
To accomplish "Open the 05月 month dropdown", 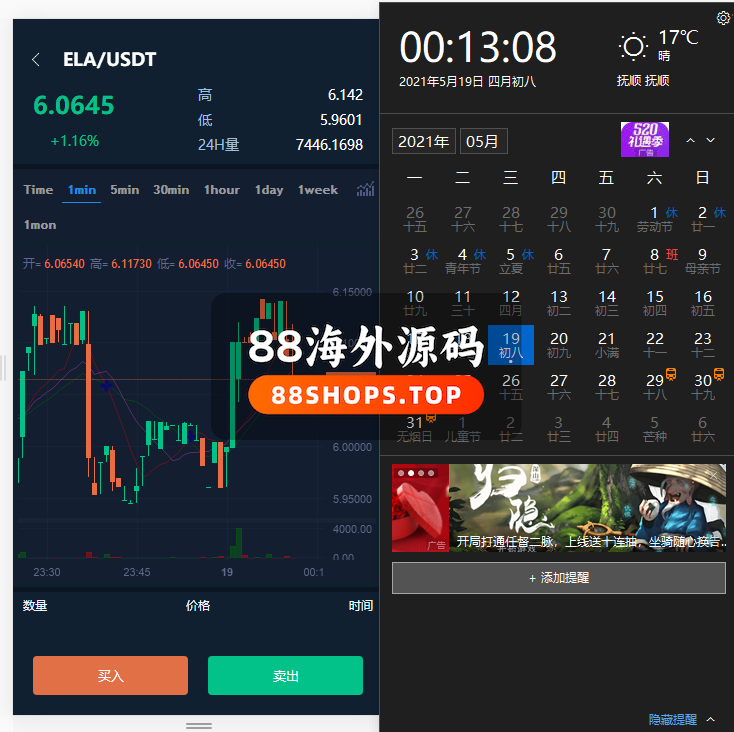I will click(x=483, y=142).
